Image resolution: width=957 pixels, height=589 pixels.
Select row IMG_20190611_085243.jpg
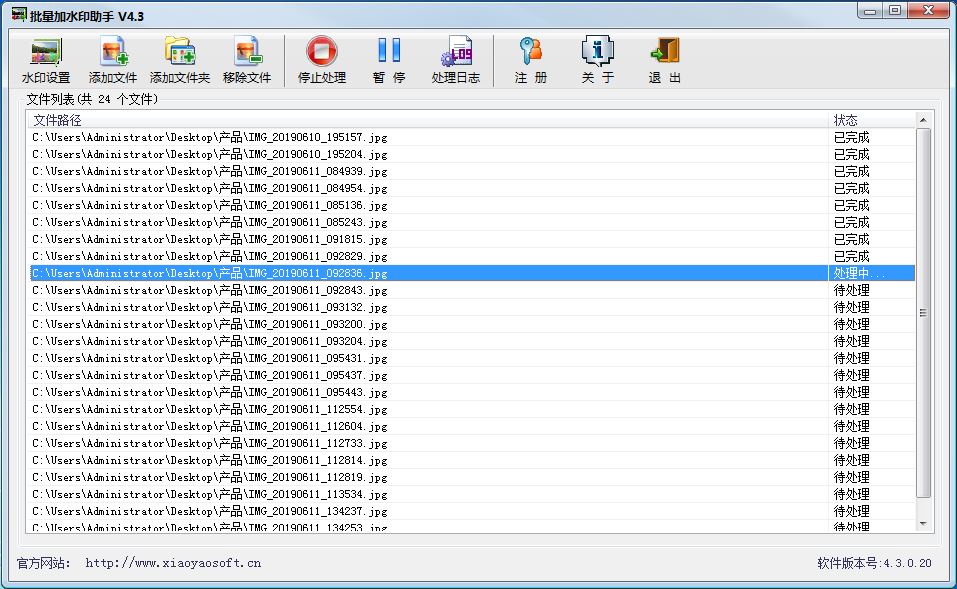pos(472,222)
